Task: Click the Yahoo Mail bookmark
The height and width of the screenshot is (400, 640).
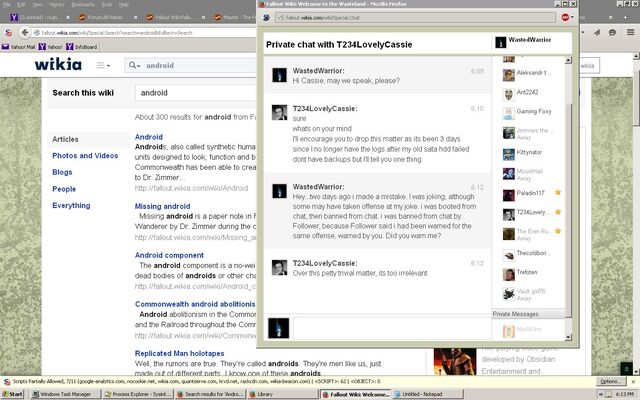Action: point(18,47)
